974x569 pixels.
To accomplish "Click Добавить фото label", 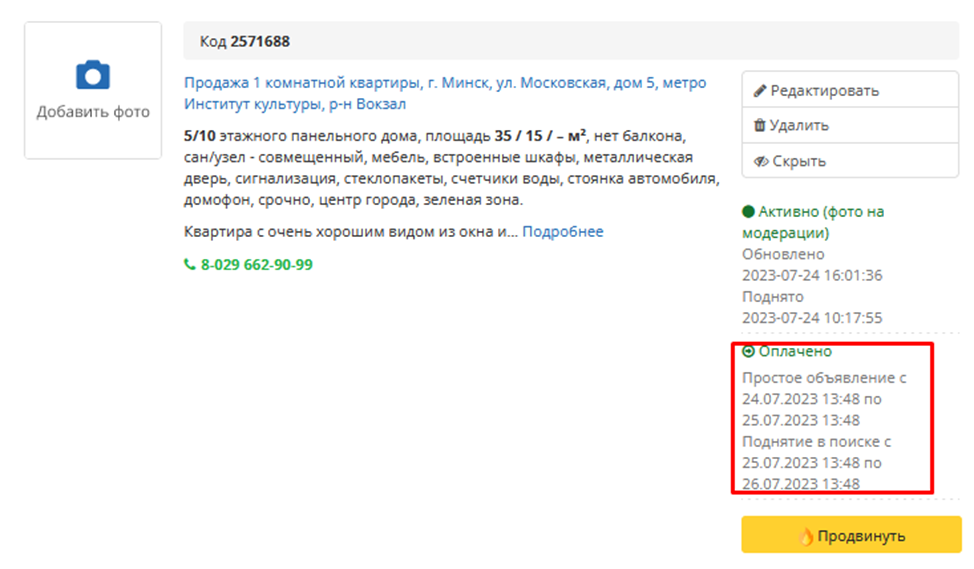I will tap(93, 112).
